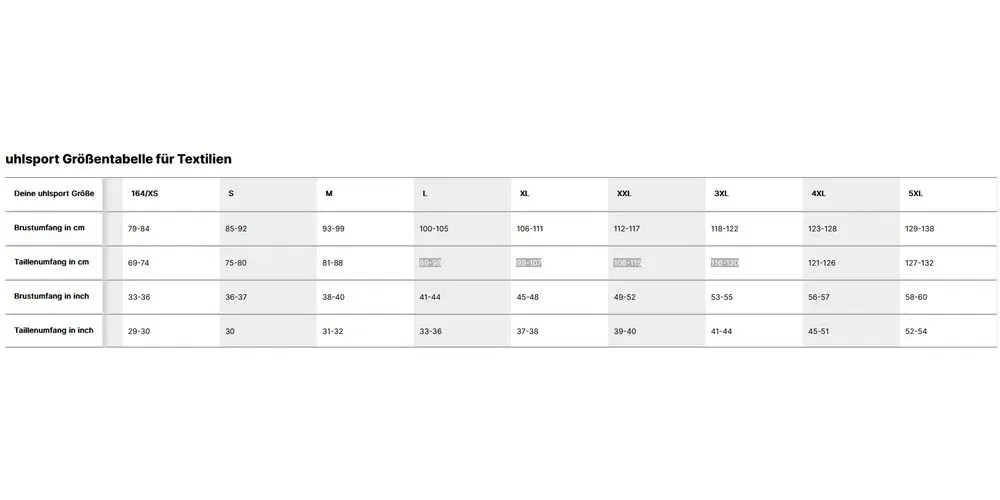Screen dimensions: 1000x500
Task: Click the 'Taillenumfang in inch' row label
Action: [x=54, y=330]
